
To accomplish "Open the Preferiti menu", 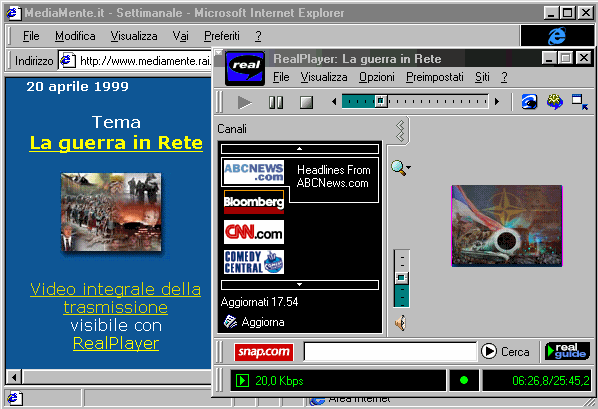I will (222, 36).
